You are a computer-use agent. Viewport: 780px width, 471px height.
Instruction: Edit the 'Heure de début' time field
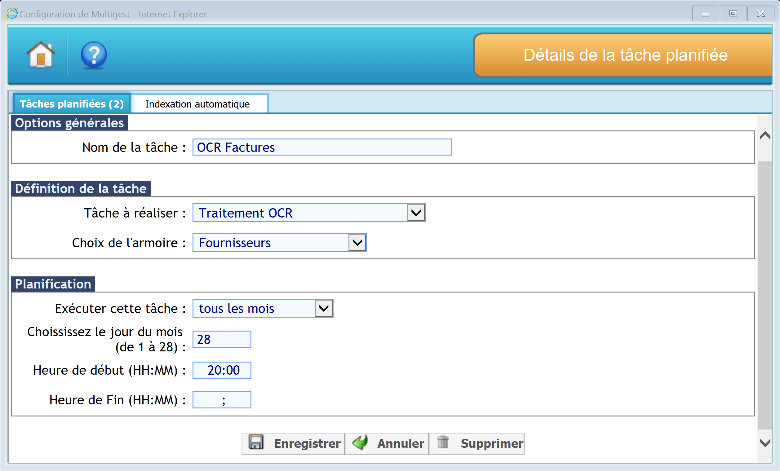point(221,370)
